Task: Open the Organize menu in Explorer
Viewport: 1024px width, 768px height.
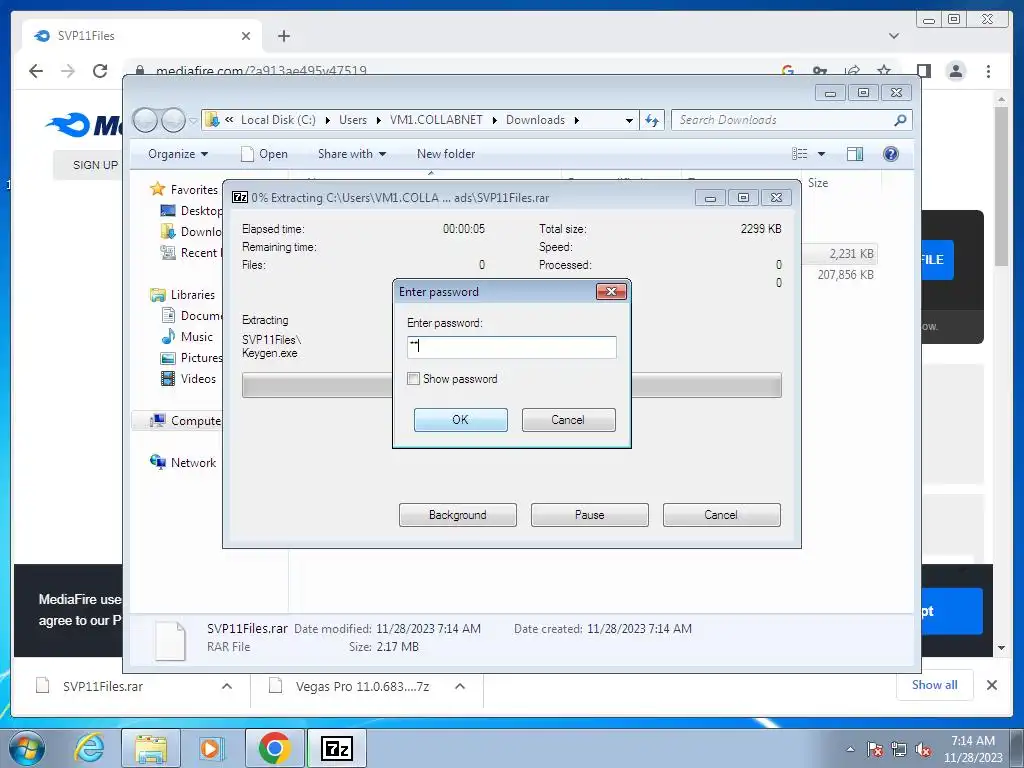Action: (178, 154)
